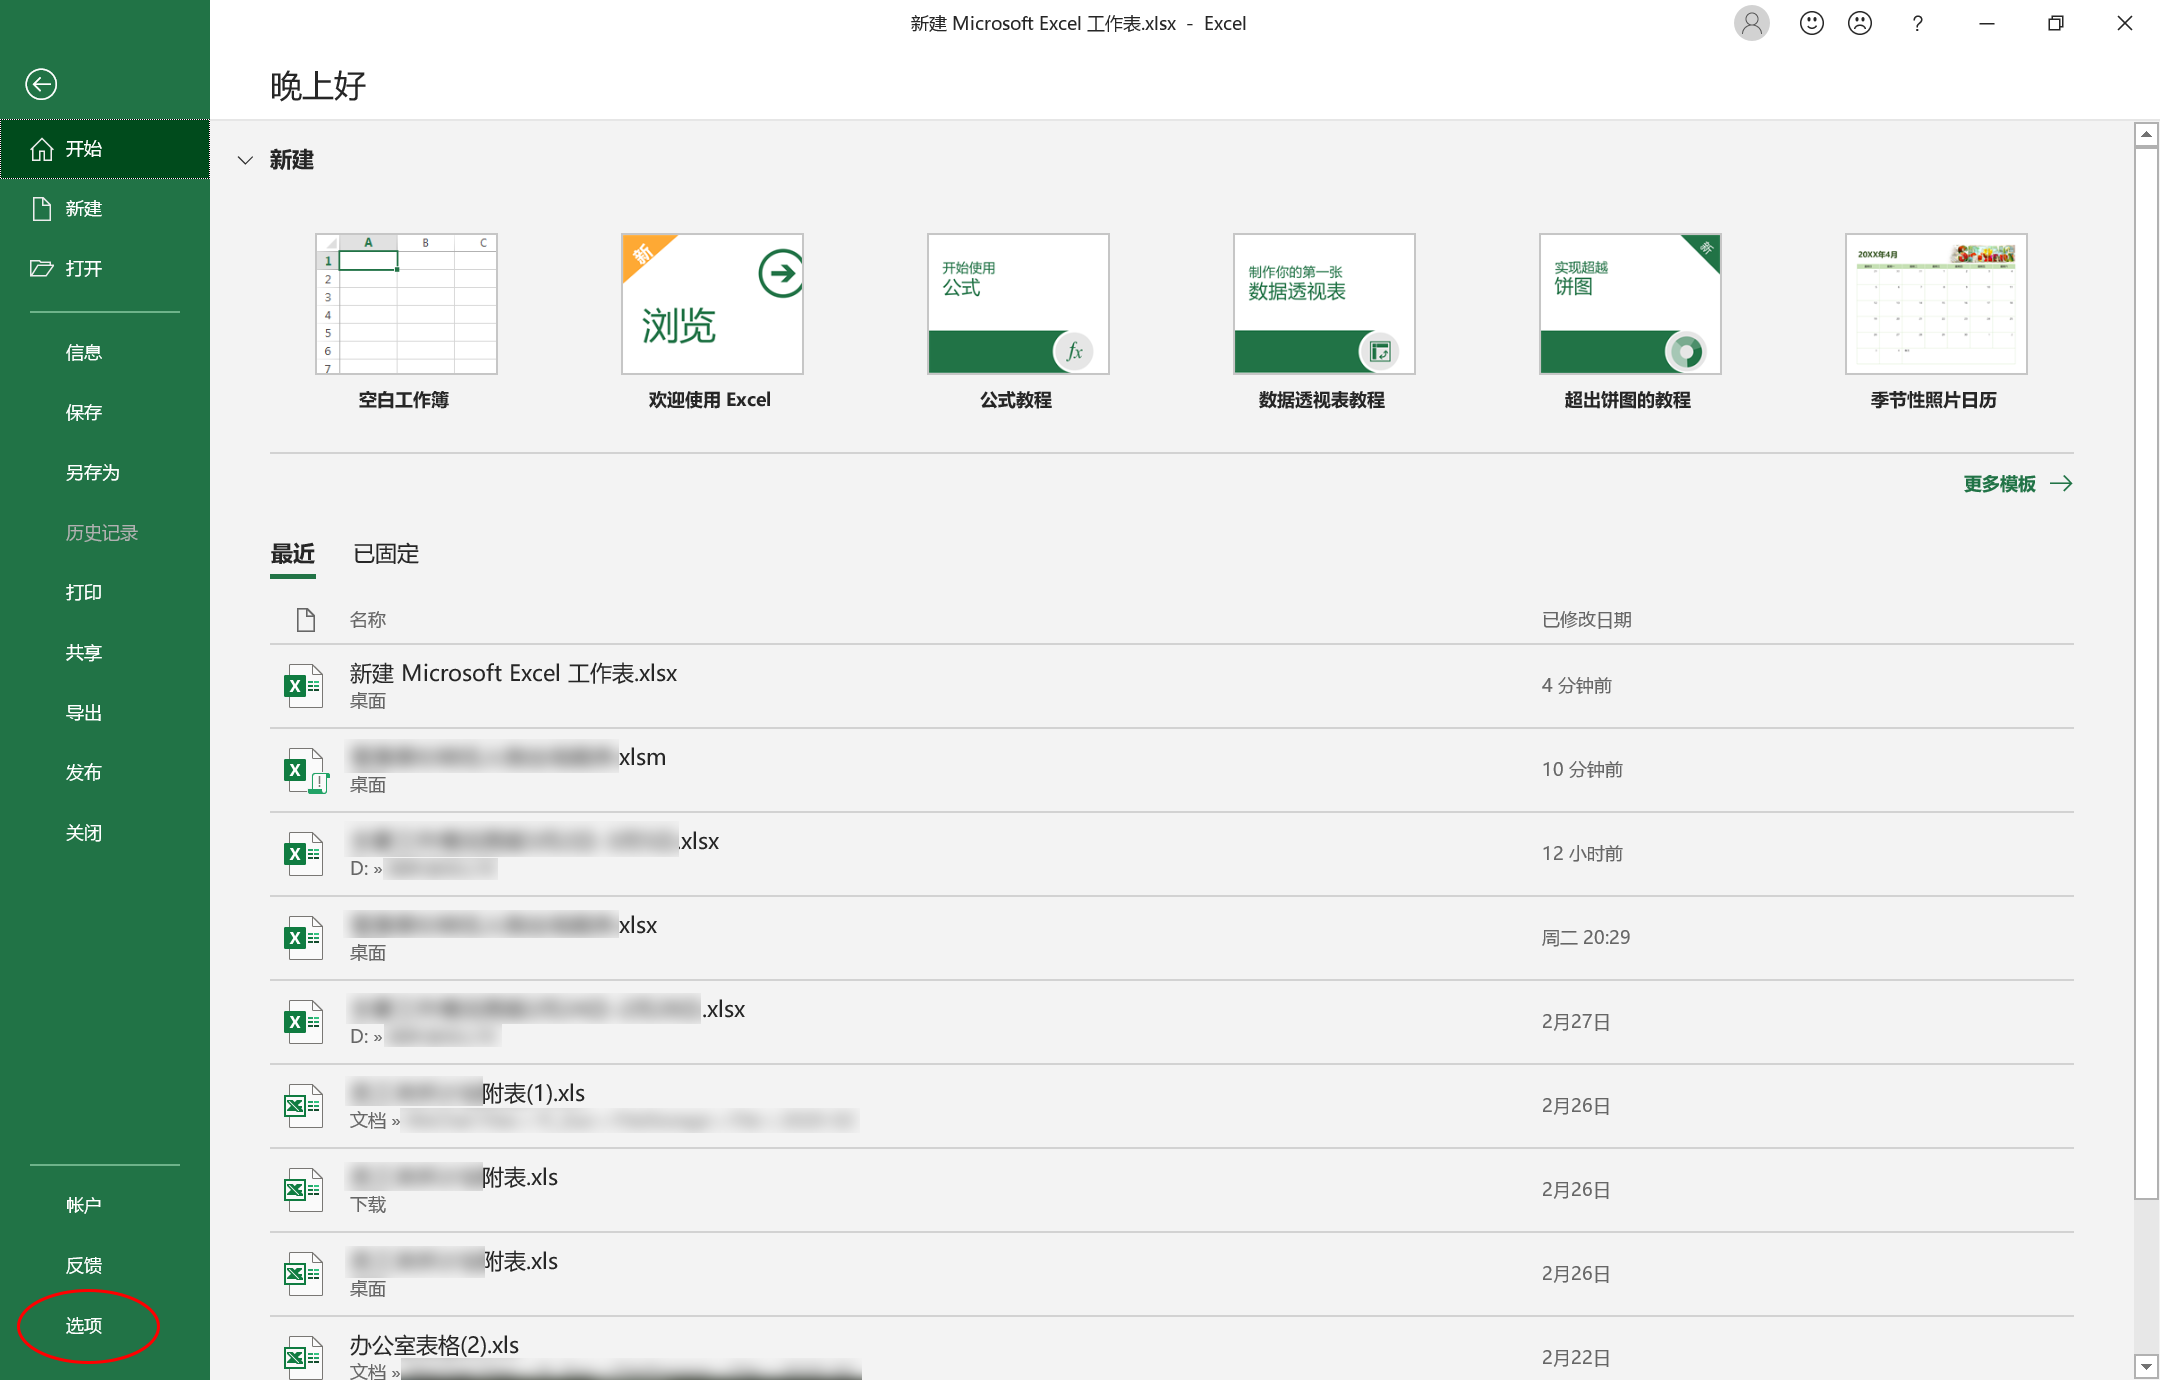Send a frown feedback face icon

click(x=1859, y=23)
